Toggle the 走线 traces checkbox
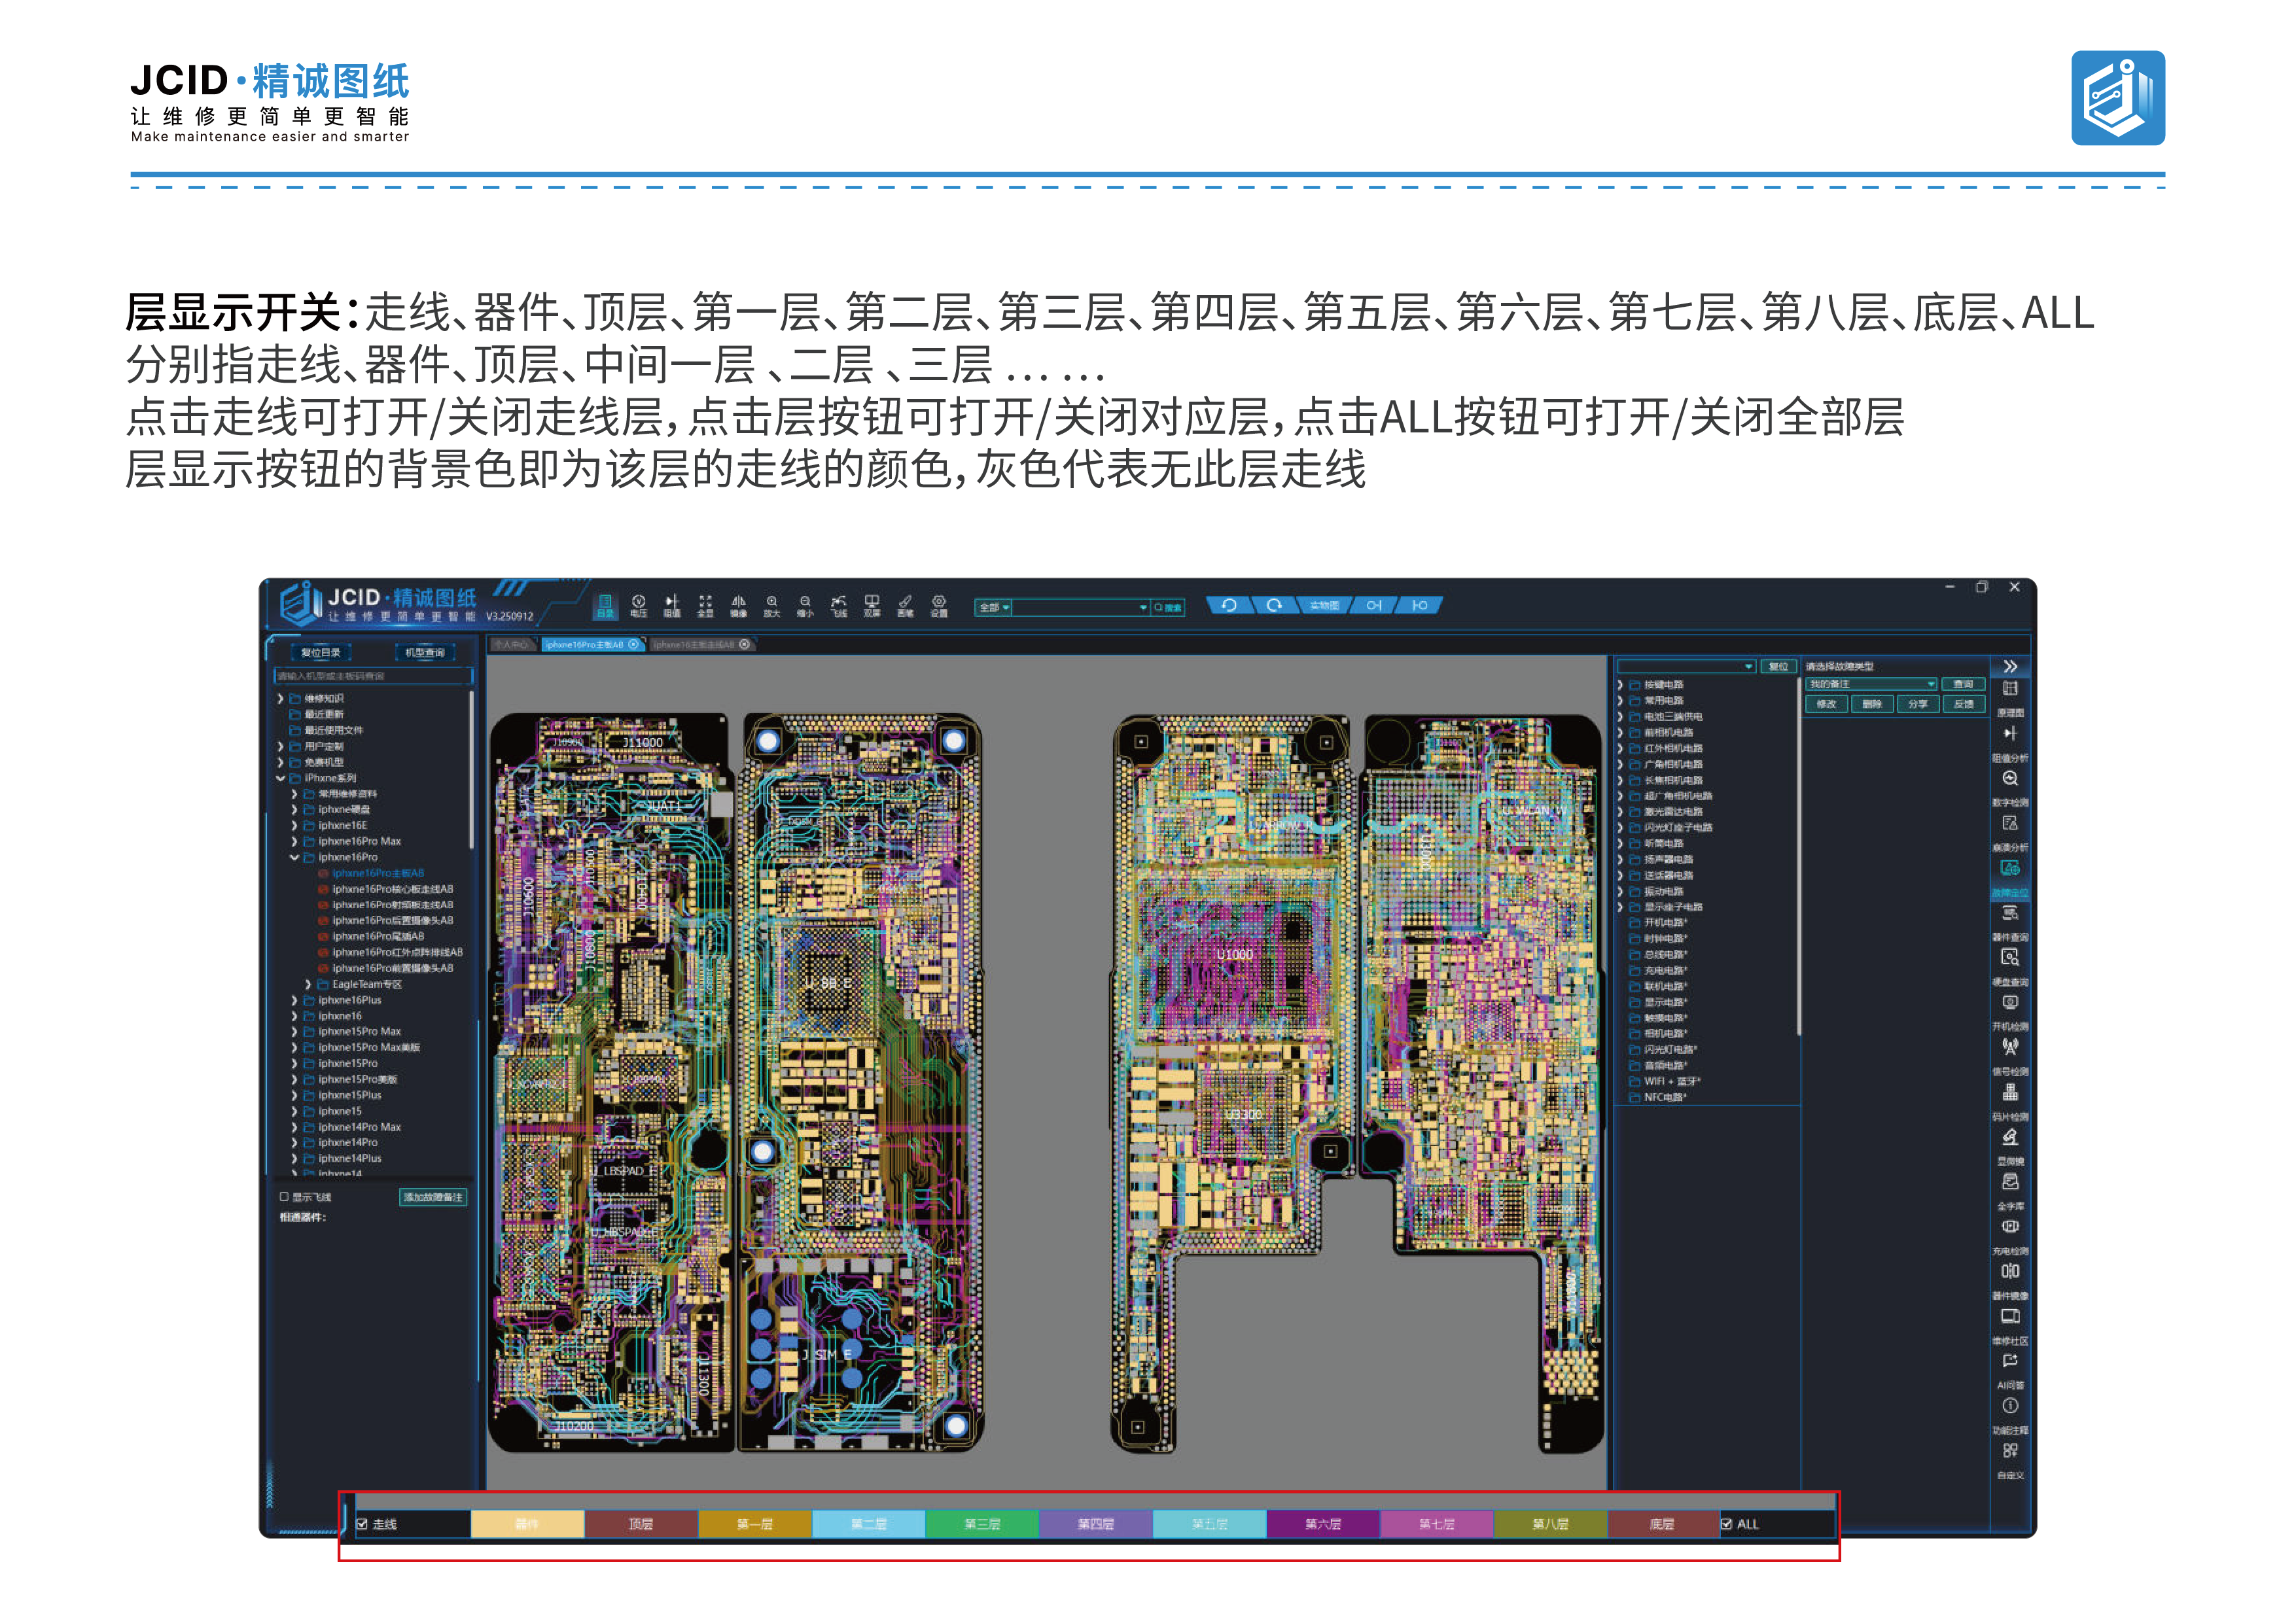 [x=362, y=1524]
